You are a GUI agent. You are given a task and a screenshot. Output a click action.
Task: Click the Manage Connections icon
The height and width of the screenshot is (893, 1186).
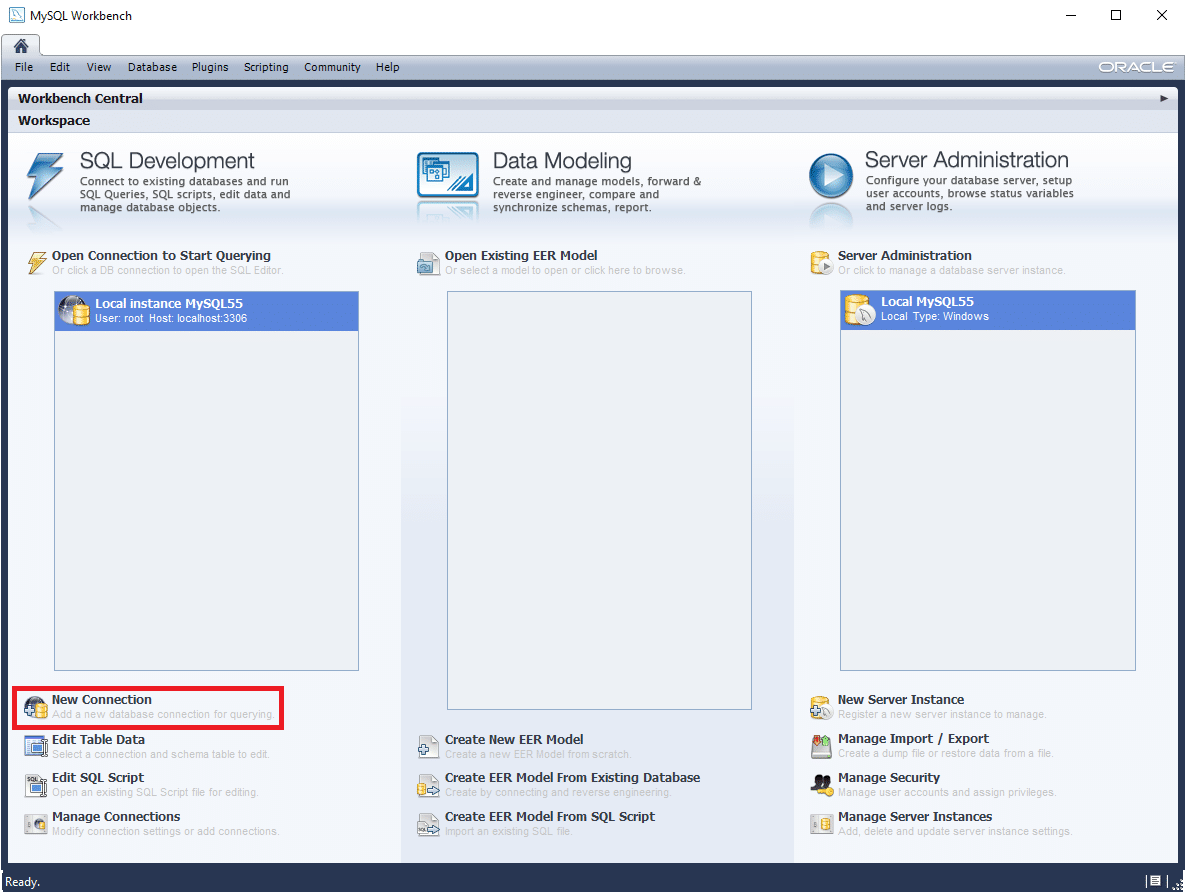[x=36, y=823]
